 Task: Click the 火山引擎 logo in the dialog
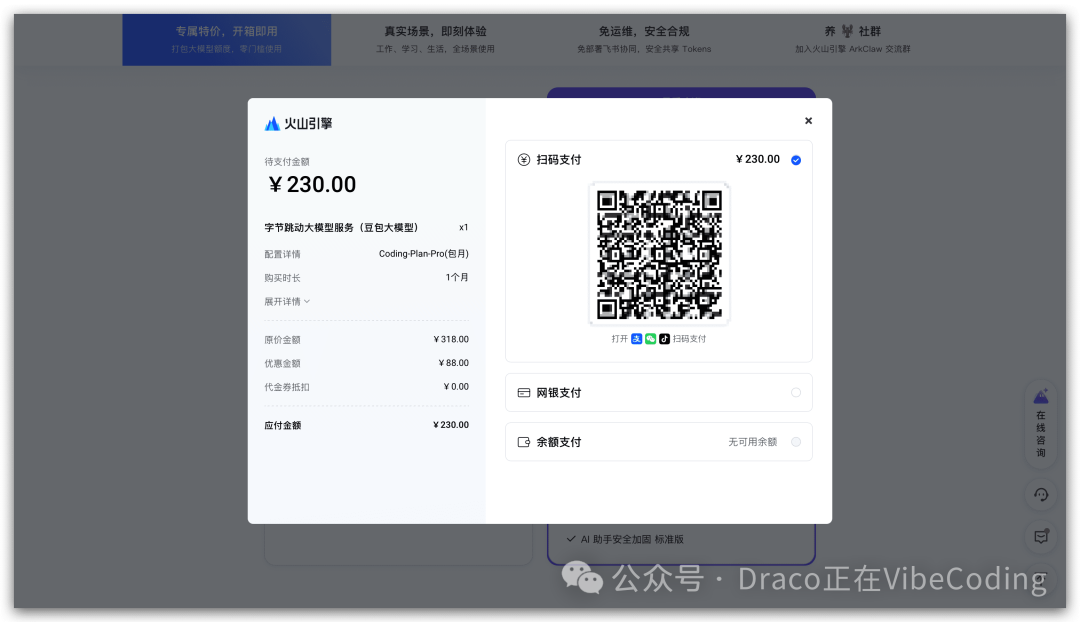click(298, 123)
